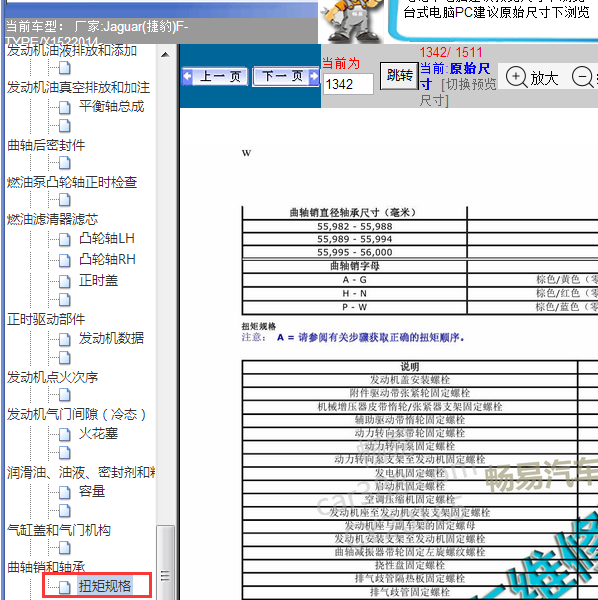Click page icon beside 火花塞
The height and width of the screenshot is (600, 598).
[65, 434]
